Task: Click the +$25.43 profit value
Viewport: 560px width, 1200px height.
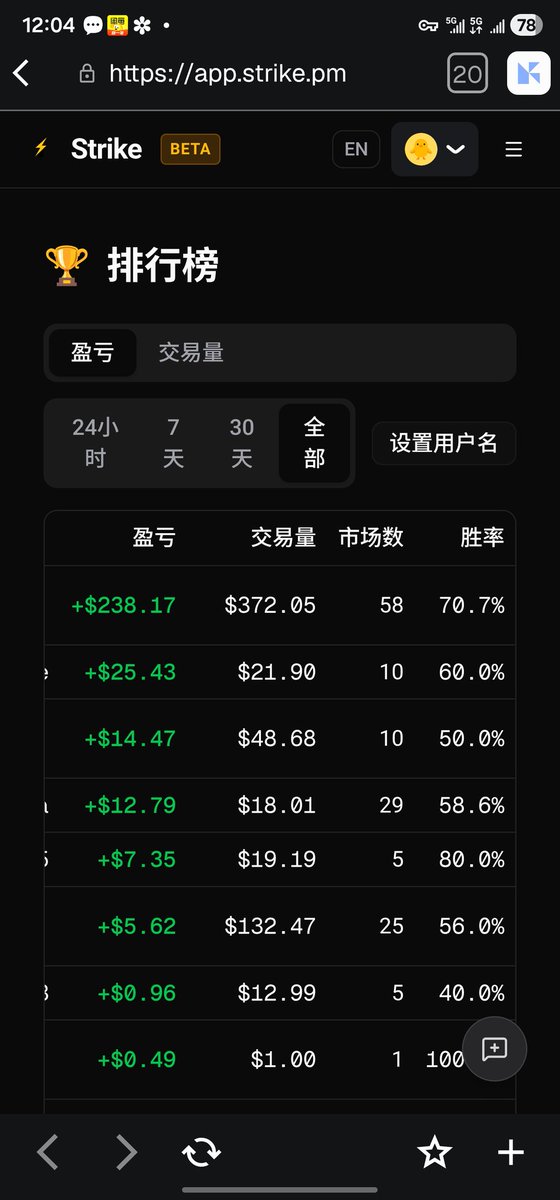Action: pyautogui.click(x=130, y=672)
